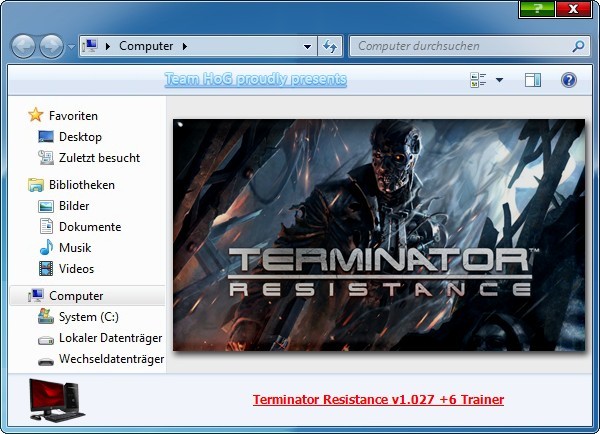Click the Computer breadcrumb in the address bar
Screen dimensions: 600x434
tap(146, 46)
